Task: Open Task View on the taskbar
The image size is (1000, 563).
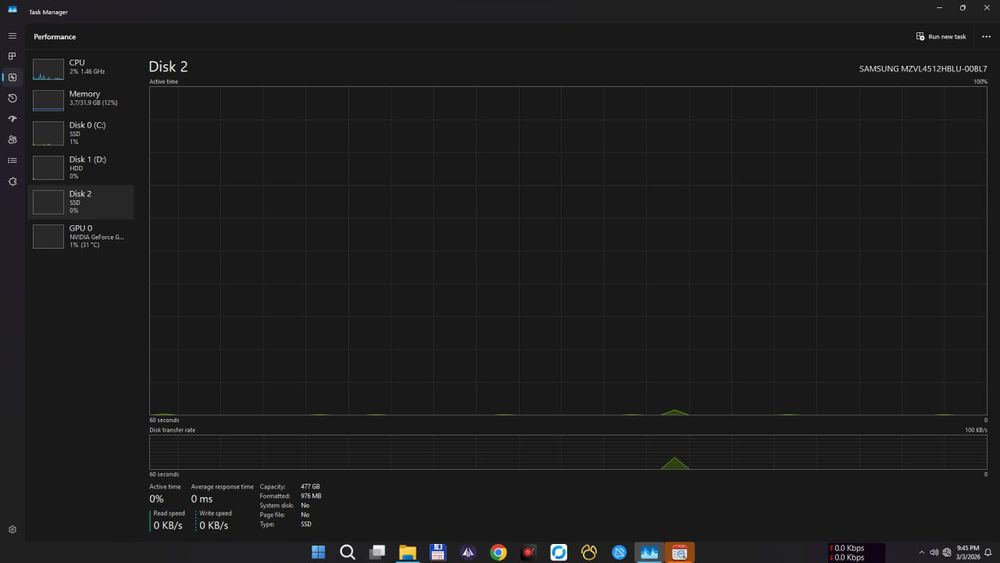Action: pyautogui.click(x=378, y=552)
